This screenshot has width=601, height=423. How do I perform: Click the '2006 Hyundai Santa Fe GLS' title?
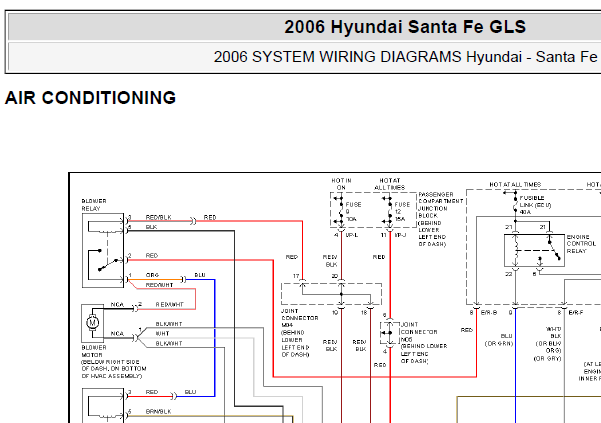coord(405,27)
